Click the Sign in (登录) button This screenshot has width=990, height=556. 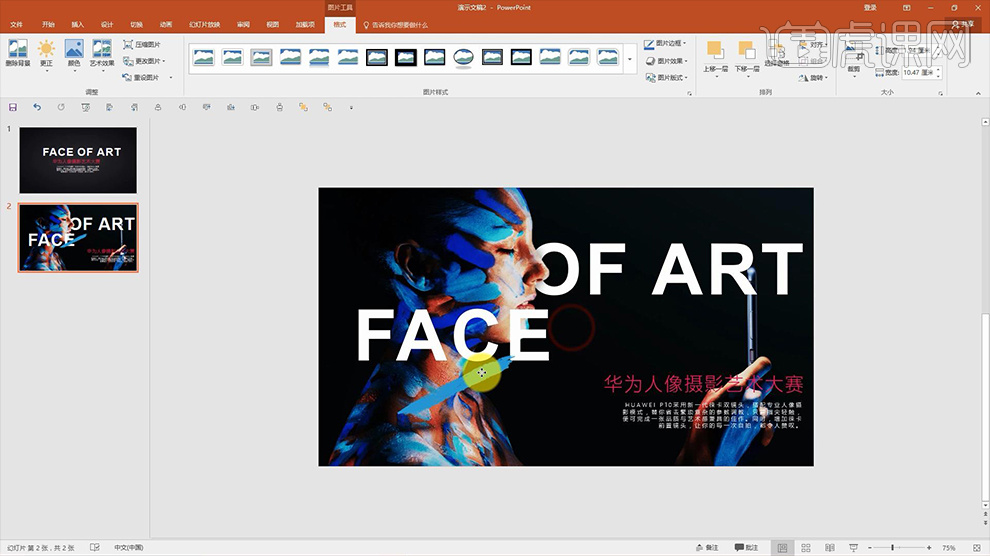871,8
